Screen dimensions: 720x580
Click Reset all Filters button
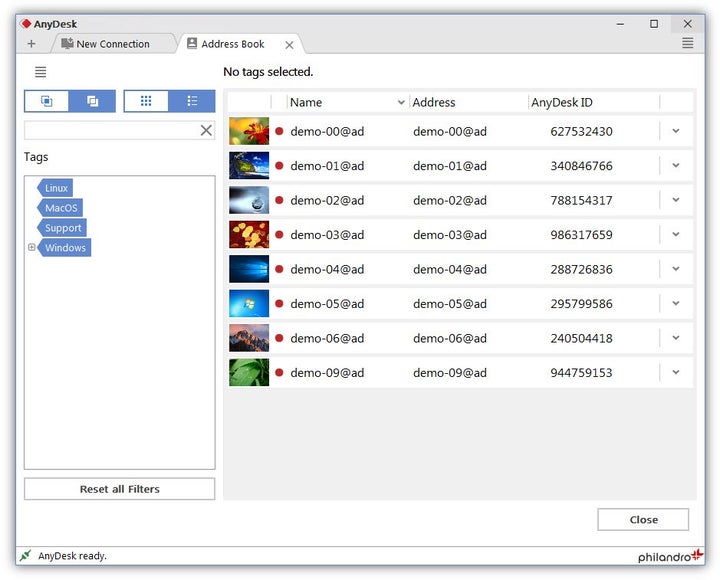(x=119, y=489)
